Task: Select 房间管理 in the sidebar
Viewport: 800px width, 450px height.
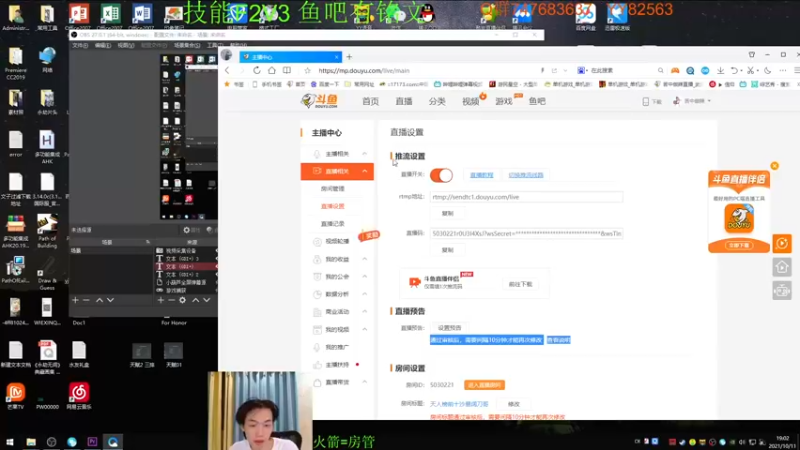Action: coord(333,189)
